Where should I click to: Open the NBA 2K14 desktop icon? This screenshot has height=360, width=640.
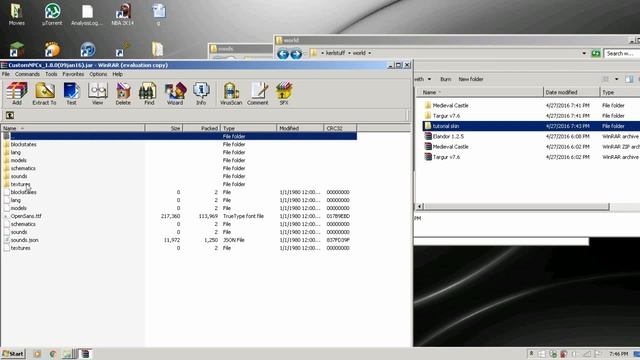click(122, 15)
